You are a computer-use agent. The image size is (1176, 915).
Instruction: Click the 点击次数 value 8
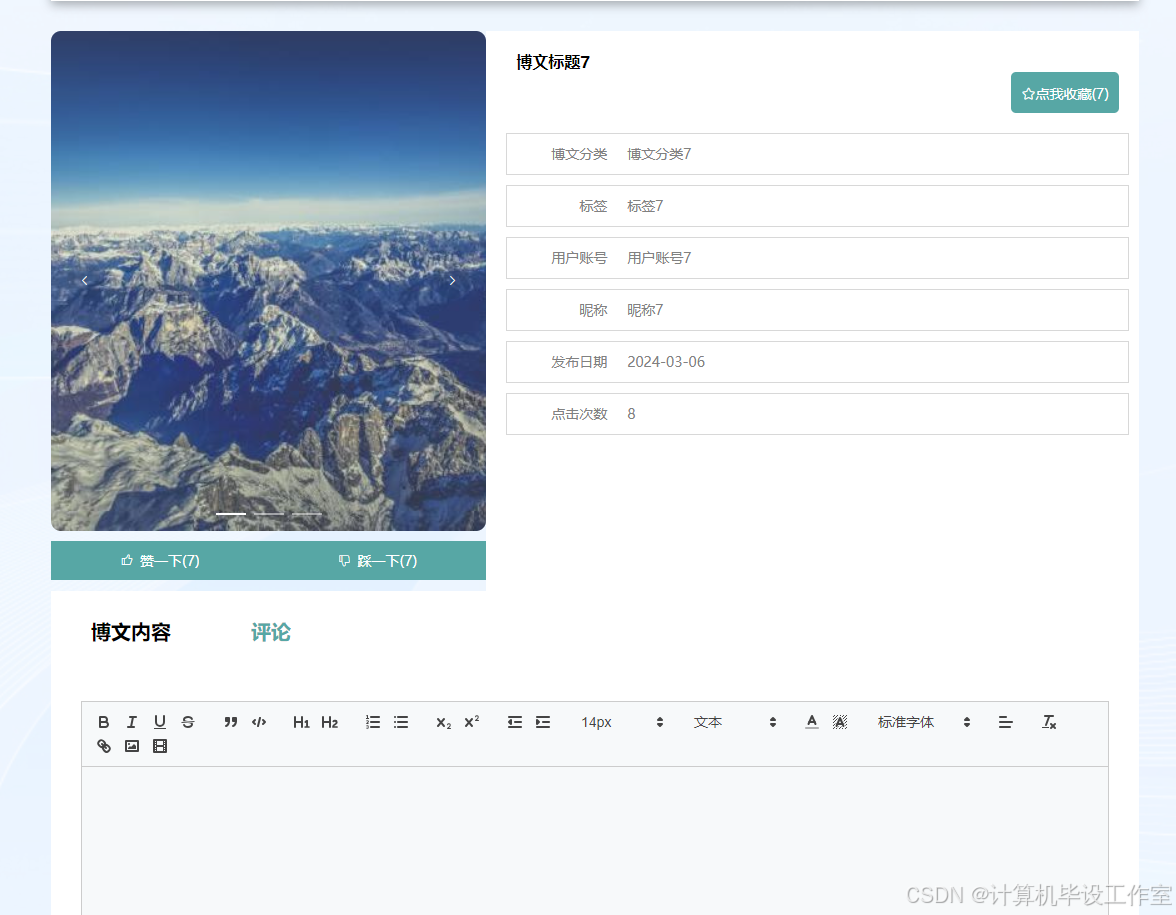(632, 414)
